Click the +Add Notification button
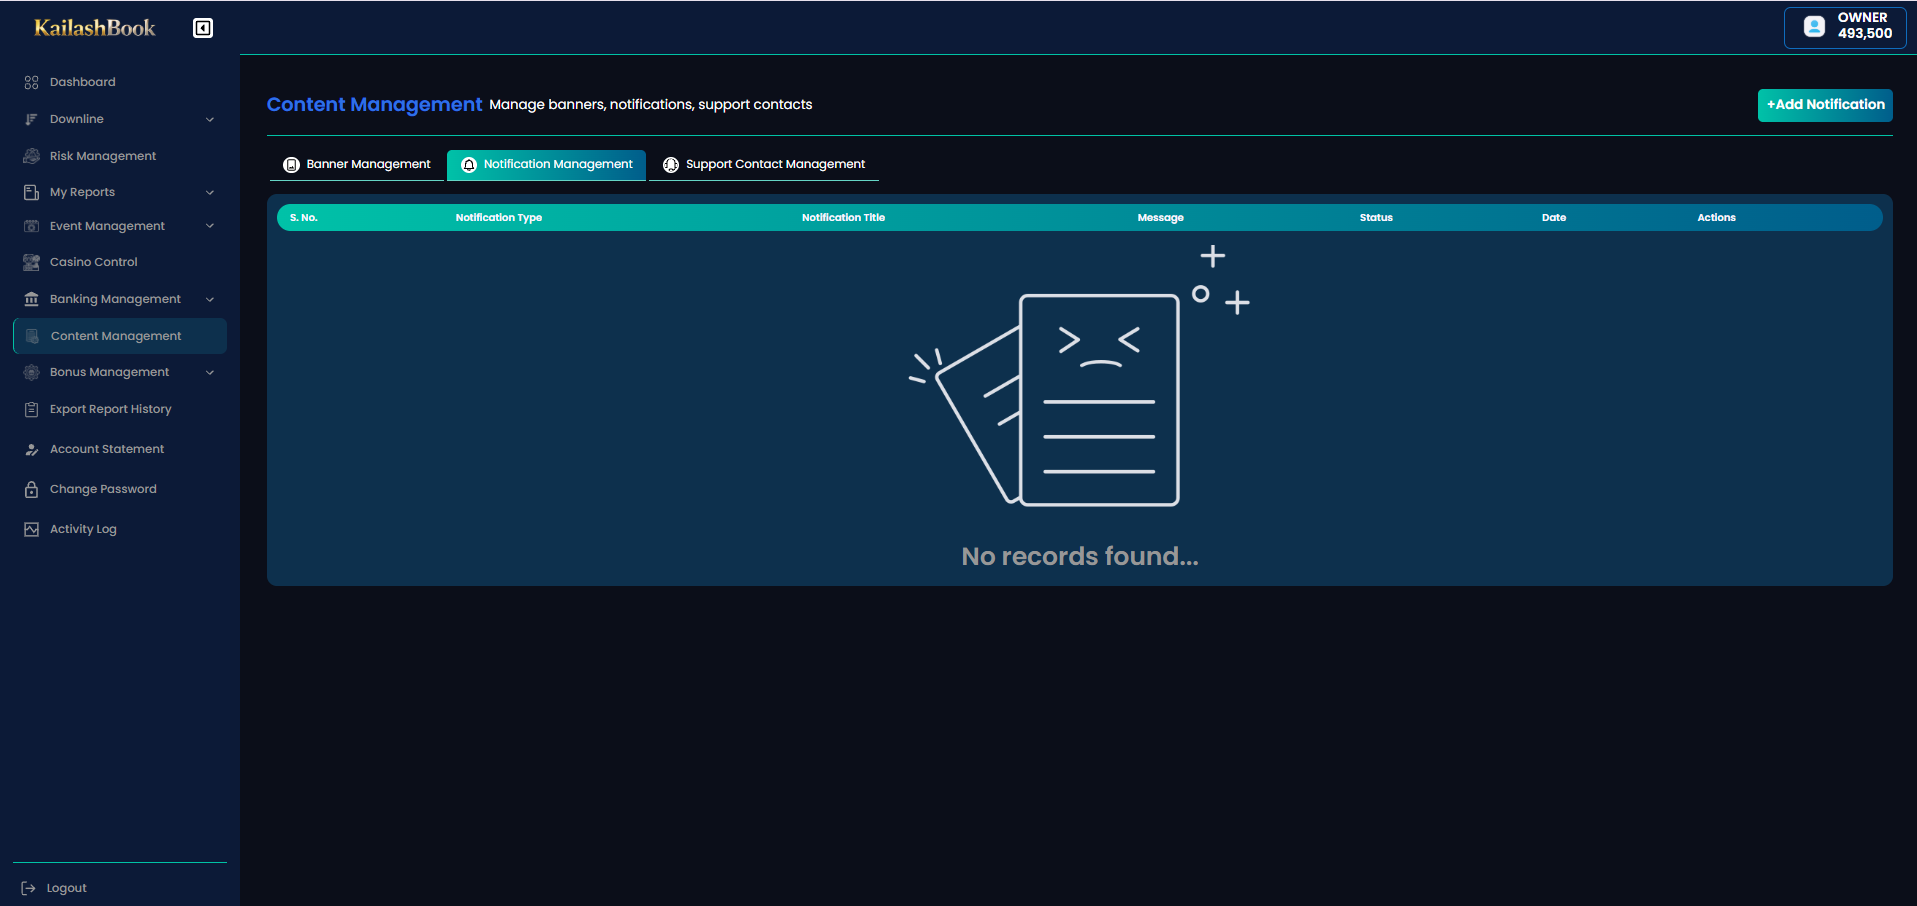Screen dimensions: 1917x906 1825,105
